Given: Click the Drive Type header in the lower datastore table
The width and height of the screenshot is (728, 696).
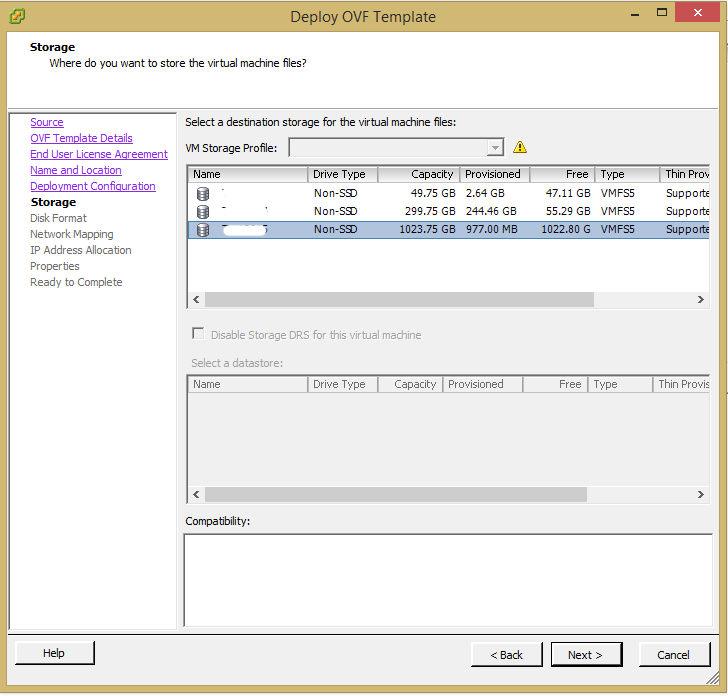Looking at the screenshot, I should coord(343,384).
